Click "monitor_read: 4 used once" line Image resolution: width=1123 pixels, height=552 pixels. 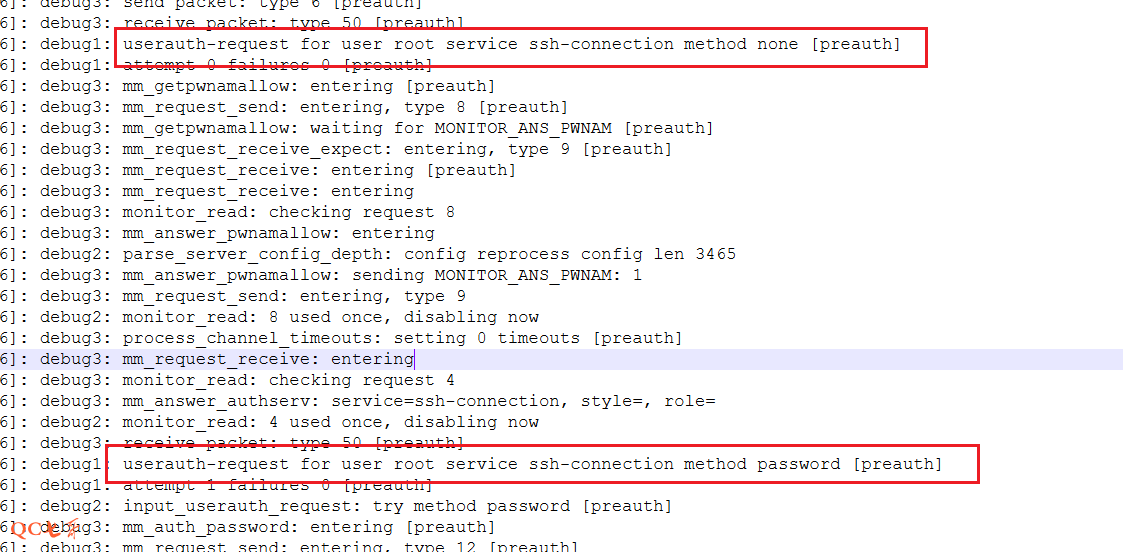pyautogui.click(x=330, y=422)
